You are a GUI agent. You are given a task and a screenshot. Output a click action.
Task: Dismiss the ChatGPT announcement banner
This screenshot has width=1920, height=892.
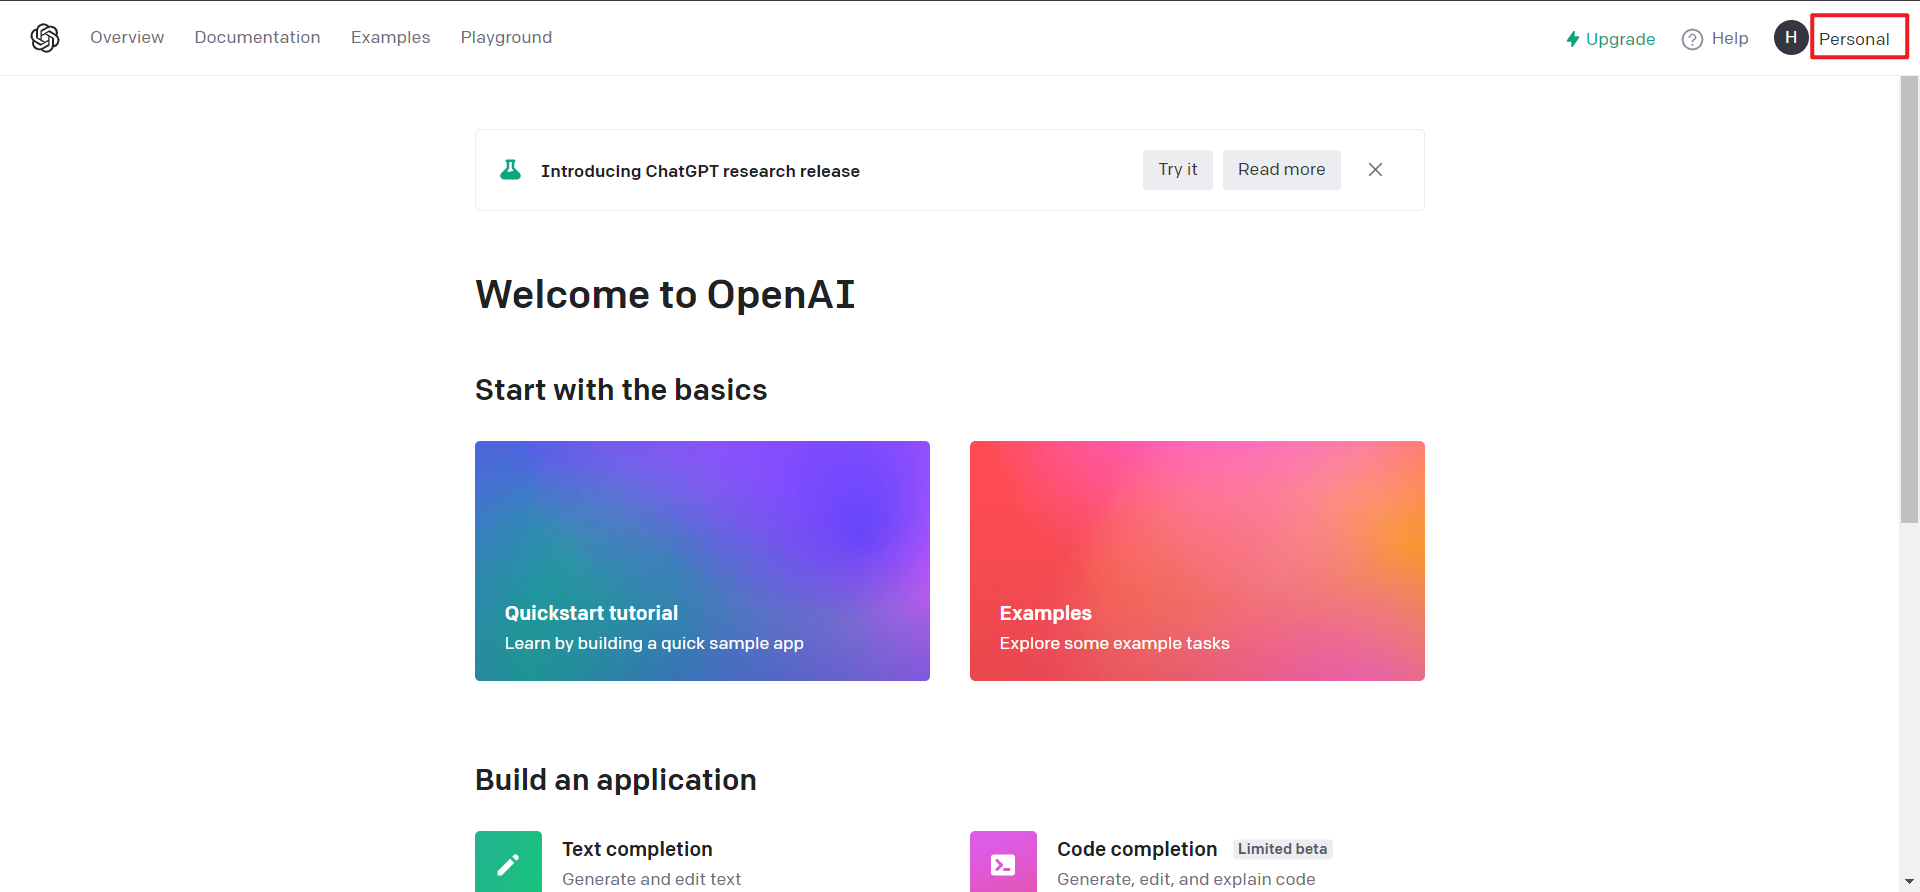point(1375,170)
